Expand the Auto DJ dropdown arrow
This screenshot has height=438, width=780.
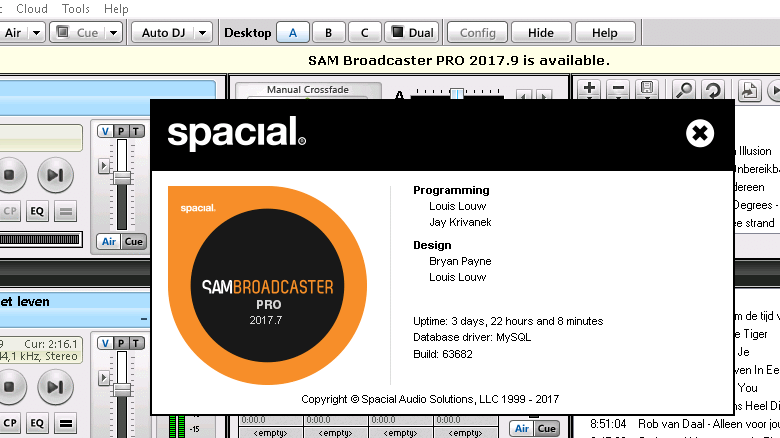pyautogui.click(x=202, y=33)
